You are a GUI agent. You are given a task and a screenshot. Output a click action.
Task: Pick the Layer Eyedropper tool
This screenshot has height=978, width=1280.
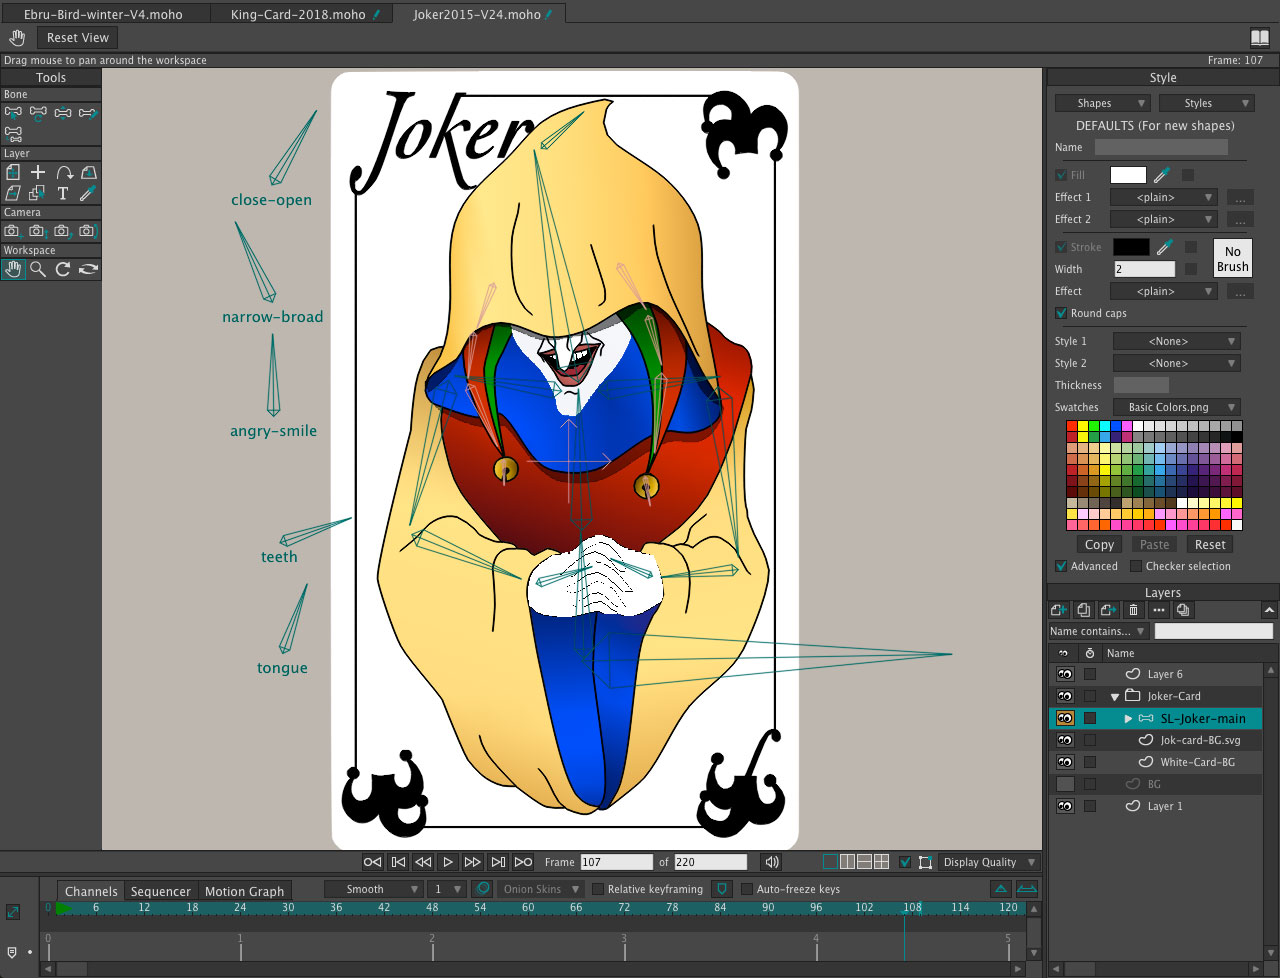coord(88,193)
